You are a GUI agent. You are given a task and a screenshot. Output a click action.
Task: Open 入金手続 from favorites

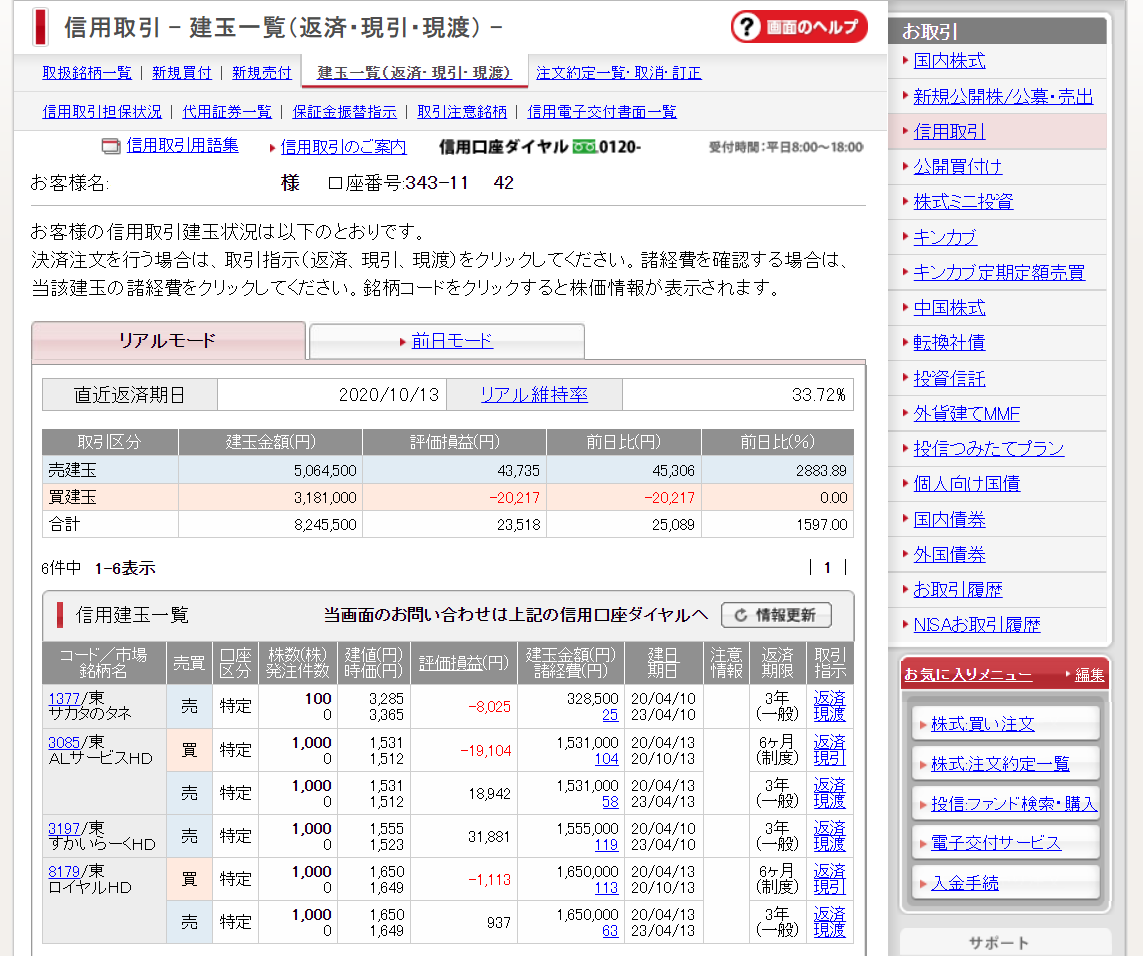(x=964, y=883)
